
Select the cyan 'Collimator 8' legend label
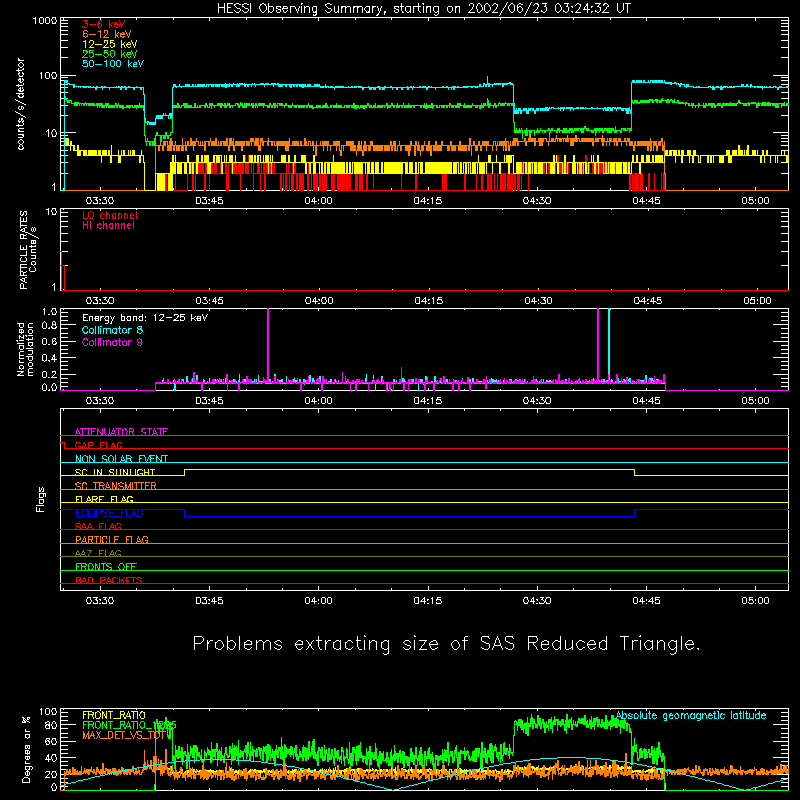[x=112, y=330]
